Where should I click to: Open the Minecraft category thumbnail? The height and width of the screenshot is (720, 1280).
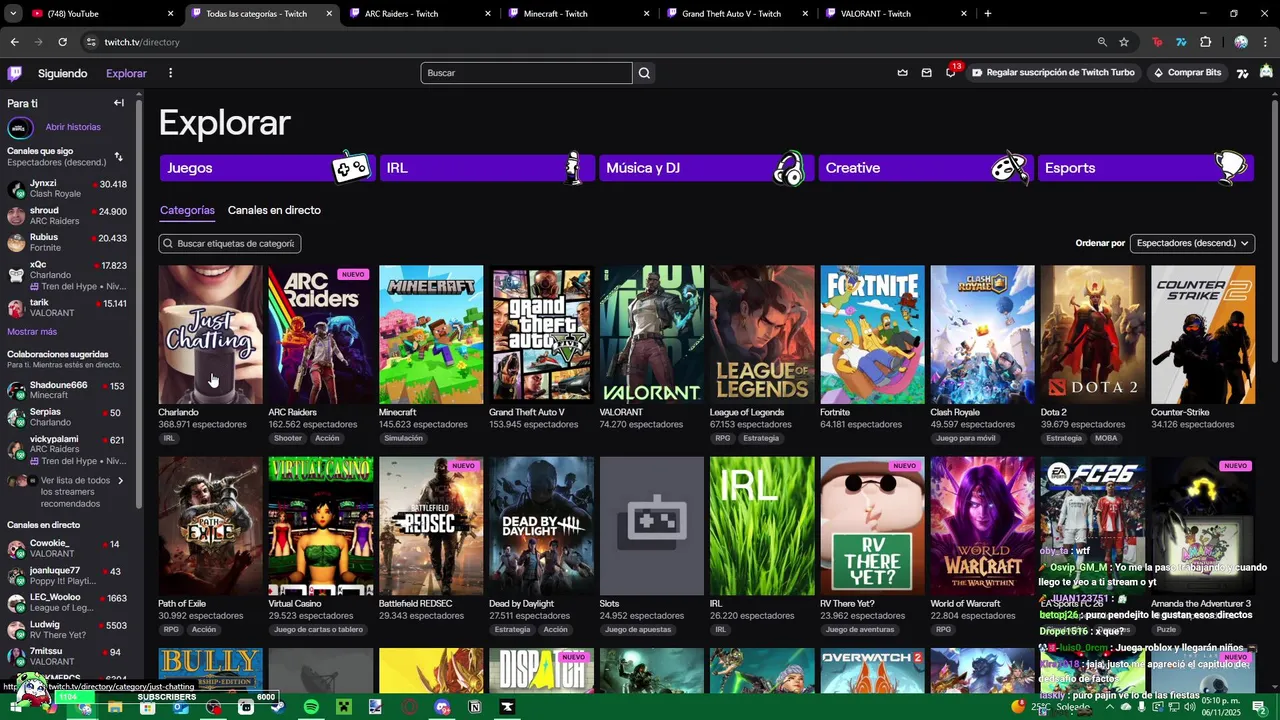[x=431, y=334]
